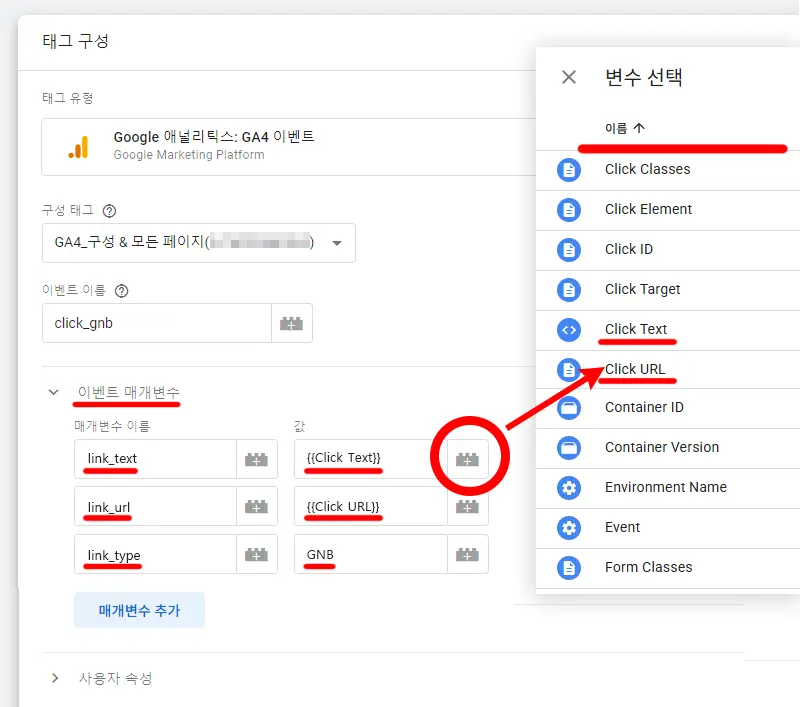The image size is (800, 707).
Task: Click the add parameter (매개변수 추가) button
Action: (x=139, y=610)
